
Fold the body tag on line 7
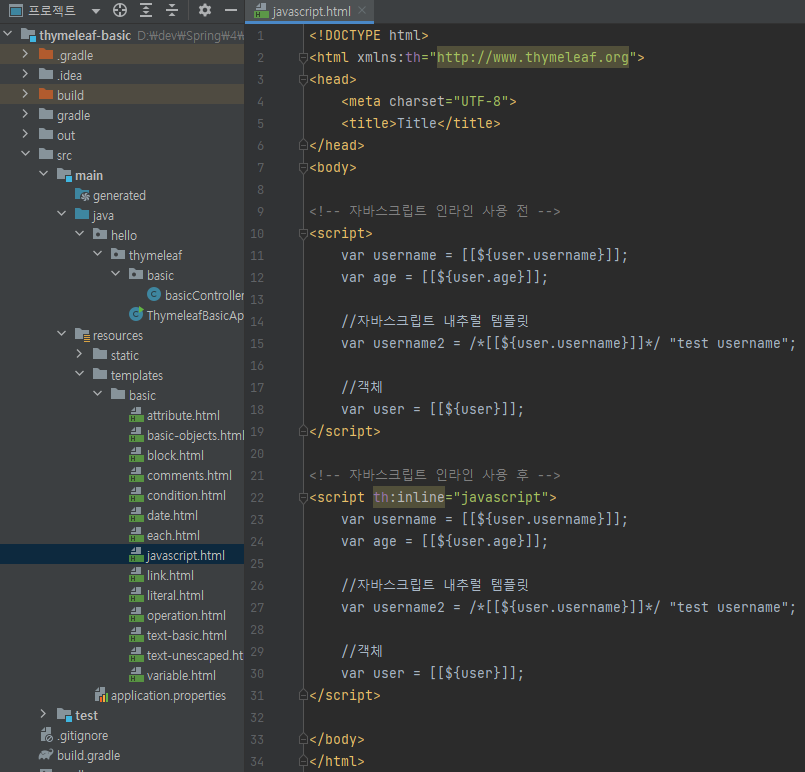[303, 167]
